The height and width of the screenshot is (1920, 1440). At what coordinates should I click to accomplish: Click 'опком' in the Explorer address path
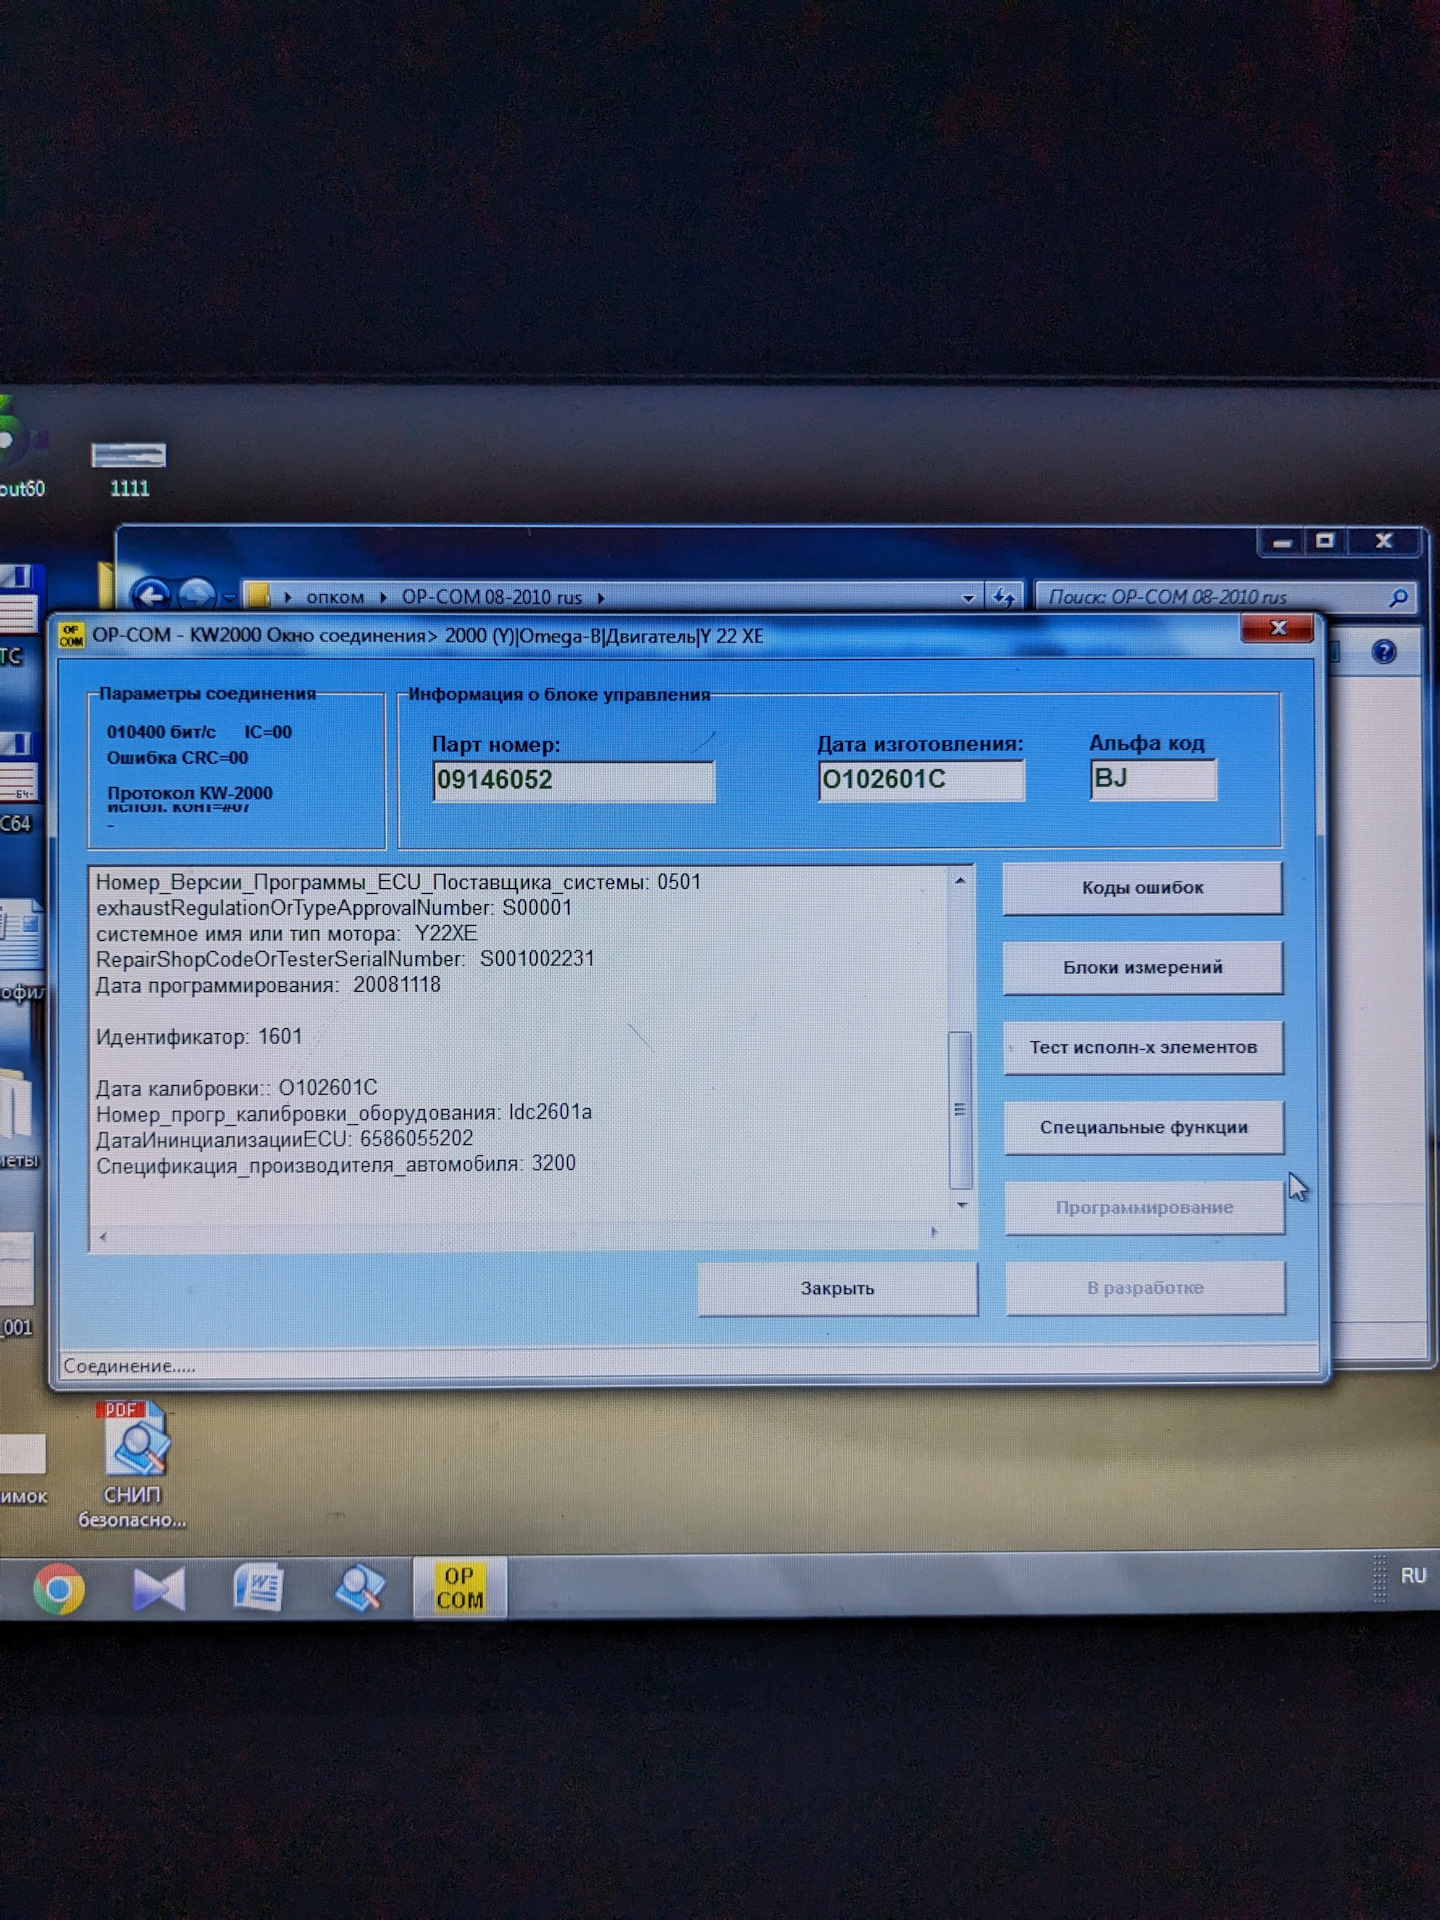point(335,598)
